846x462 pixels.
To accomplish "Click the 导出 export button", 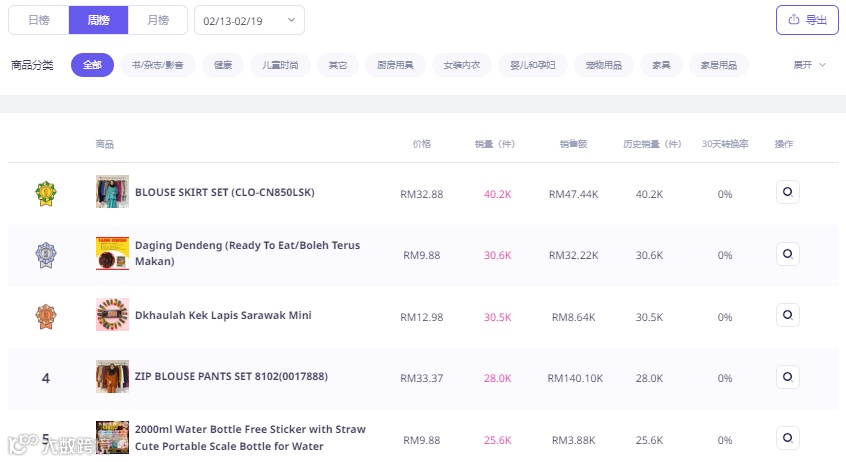I will tap(807, 20).
